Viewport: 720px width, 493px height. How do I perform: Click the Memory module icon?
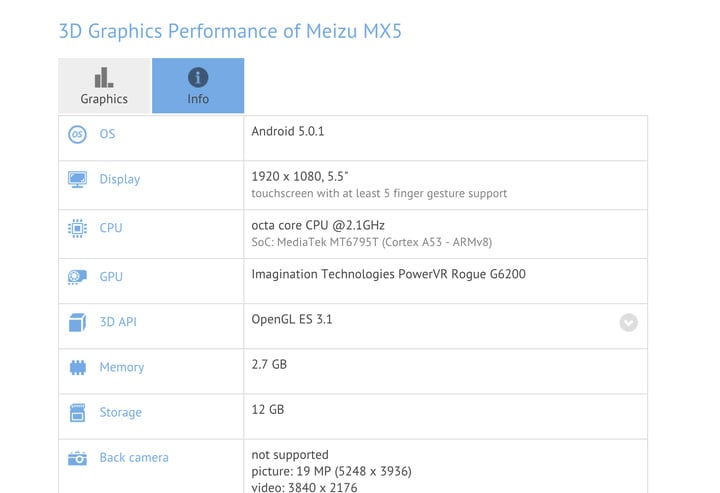pos(77,368)
